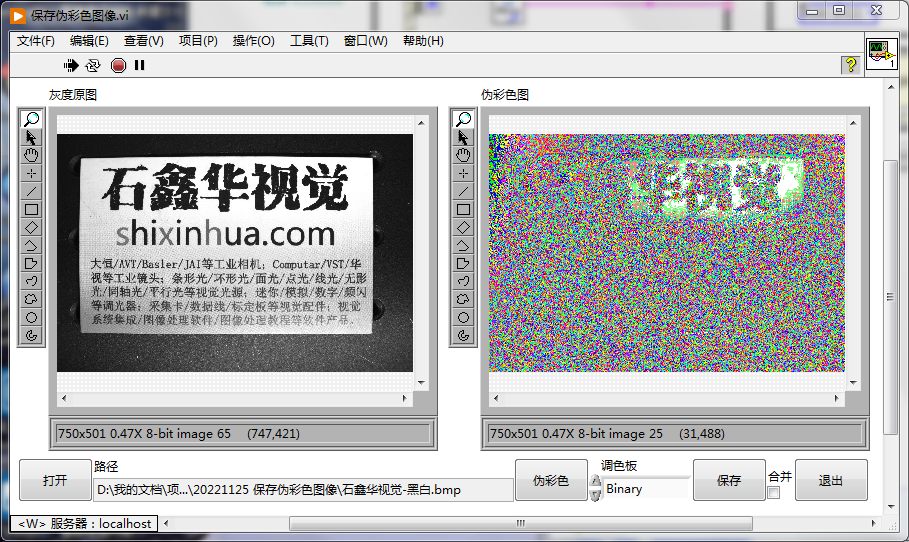Select Freehand Line tool in grayscale palette
This screenshot has width=909, height=542.
point(31,281)
